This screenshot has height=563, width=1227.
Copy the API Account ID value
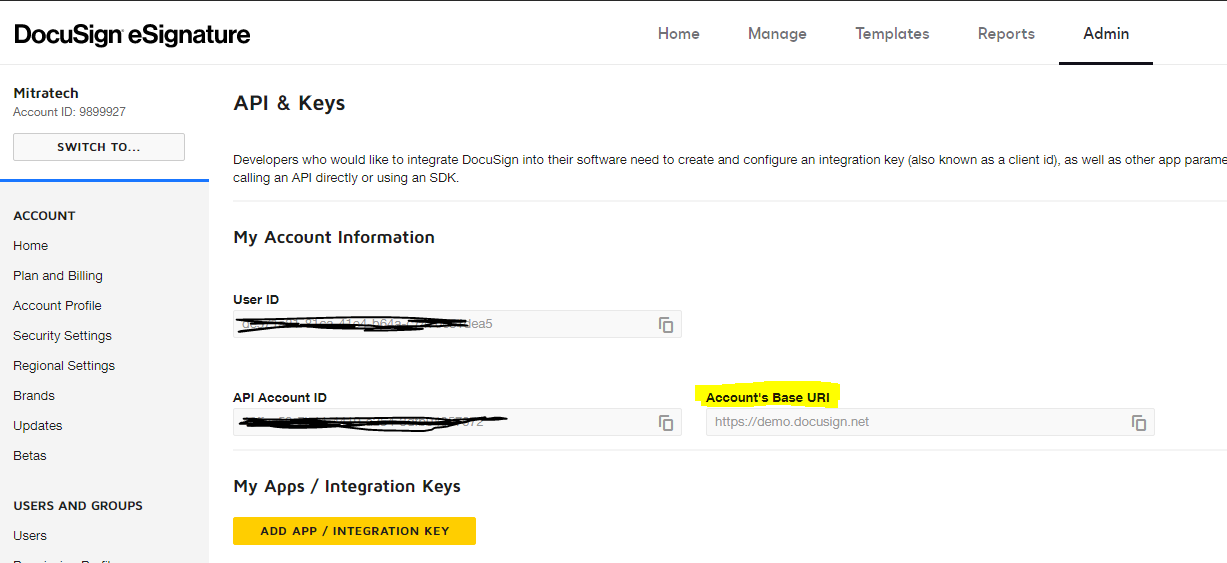point(666,423)
